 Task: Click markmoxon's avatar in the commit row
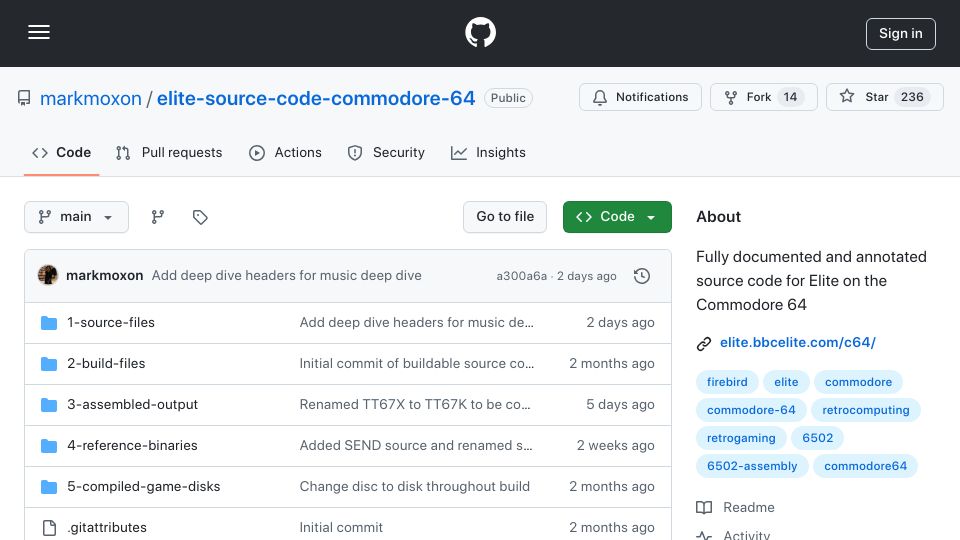tap(48, 276)
